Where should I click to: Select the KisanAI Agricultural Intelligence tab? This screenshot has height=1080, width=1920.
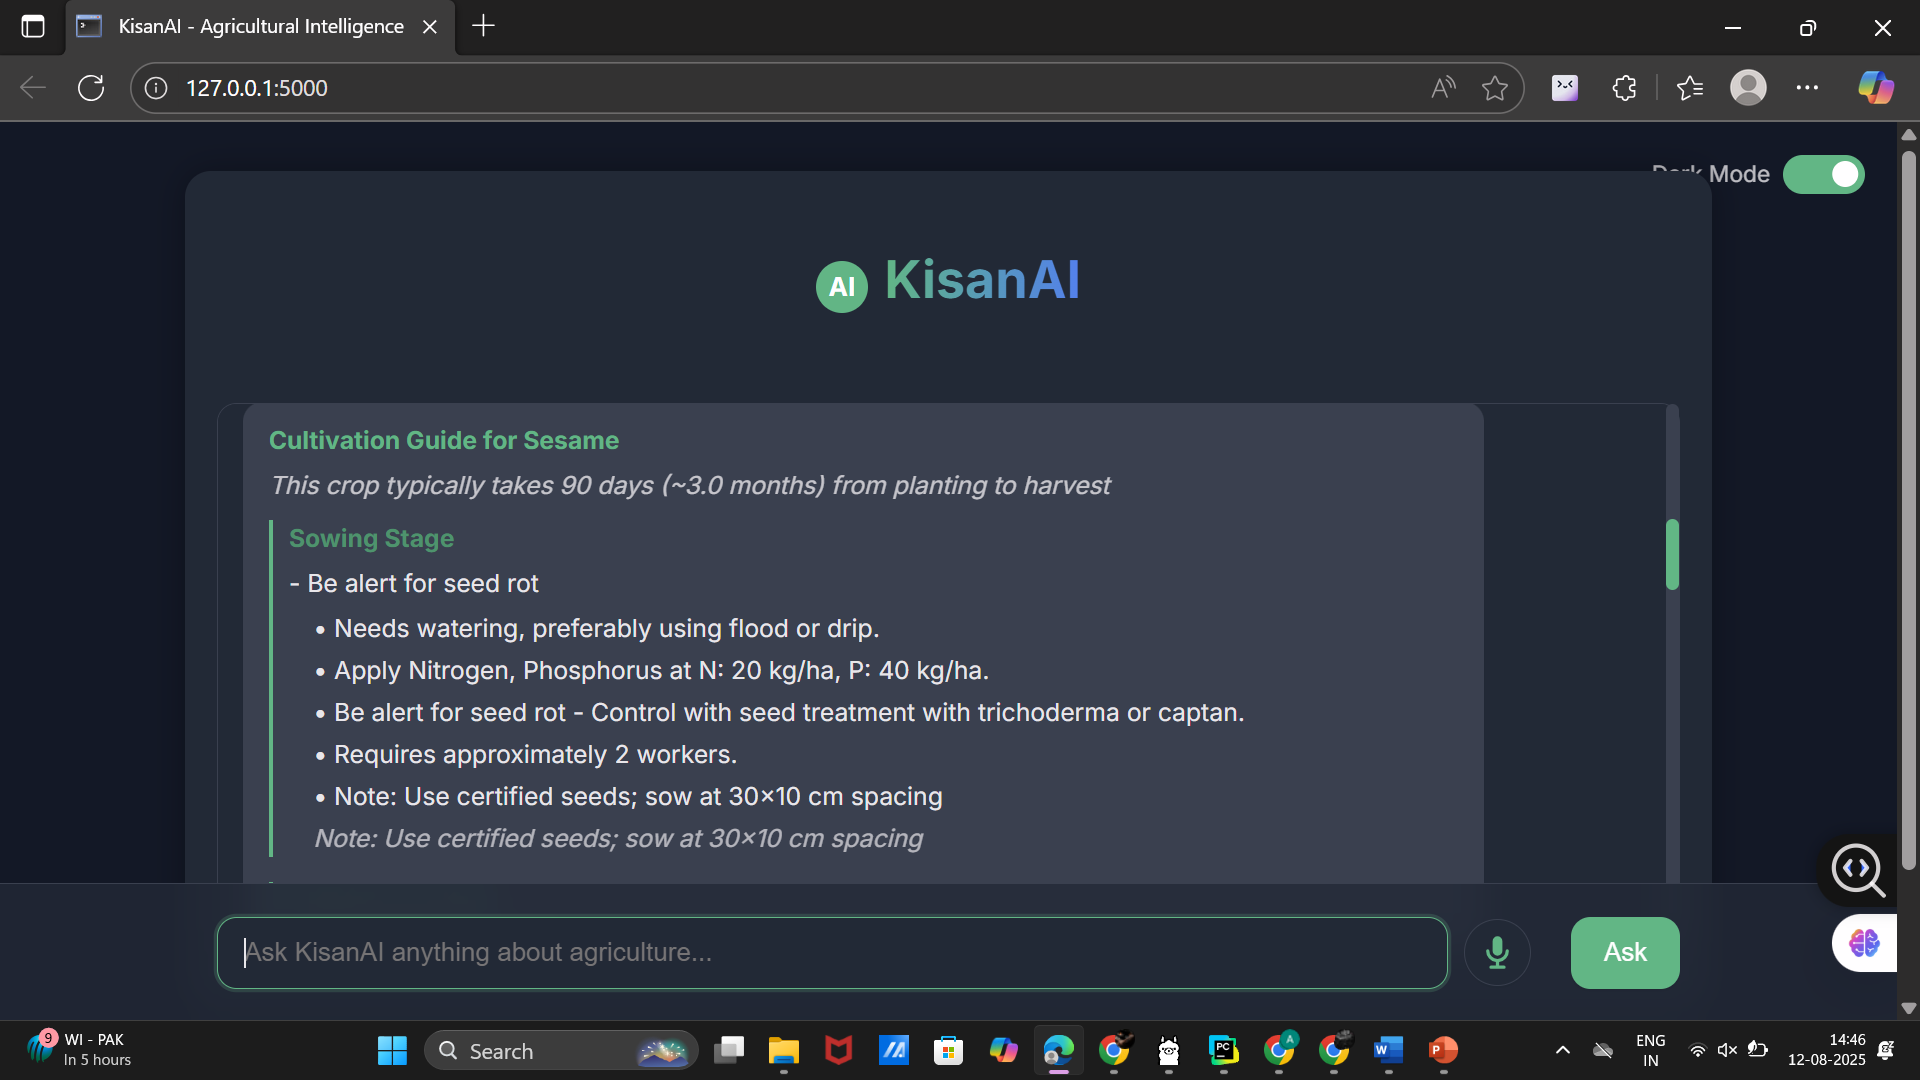pyautogui.click(x=260, y=26)
